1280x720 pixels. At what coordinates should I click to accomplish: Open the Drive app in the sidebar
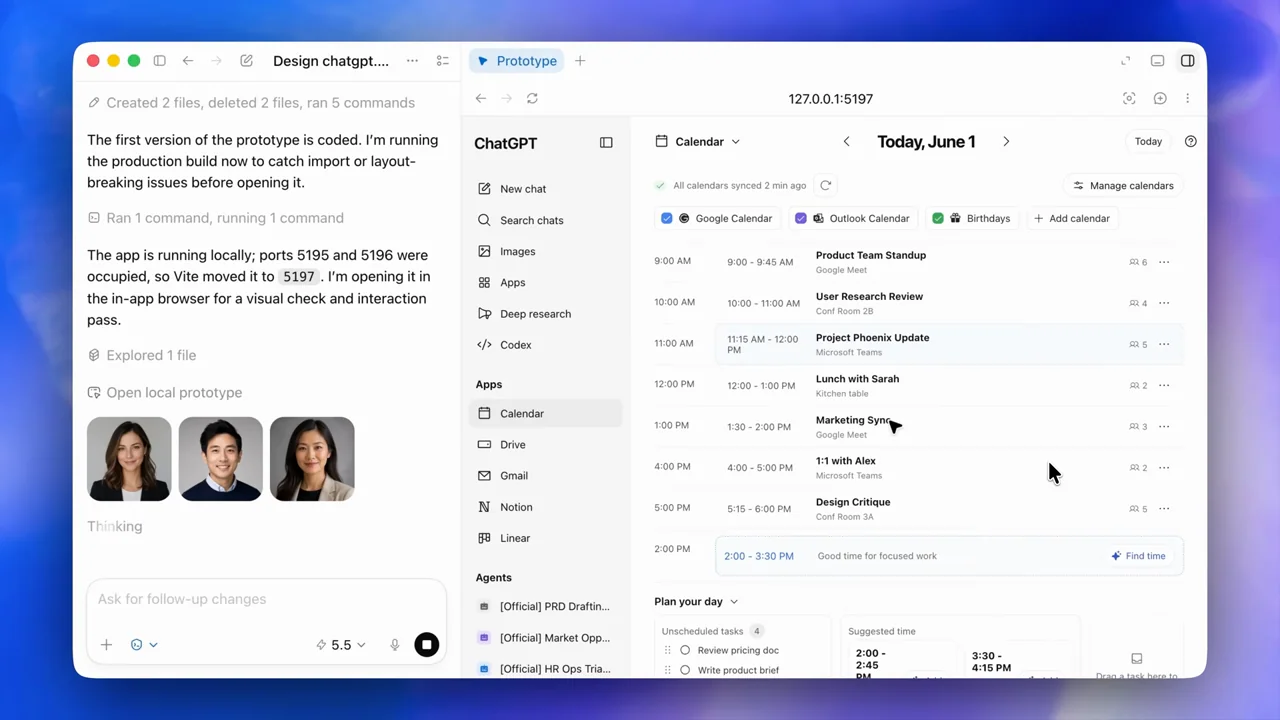(545, 445)
